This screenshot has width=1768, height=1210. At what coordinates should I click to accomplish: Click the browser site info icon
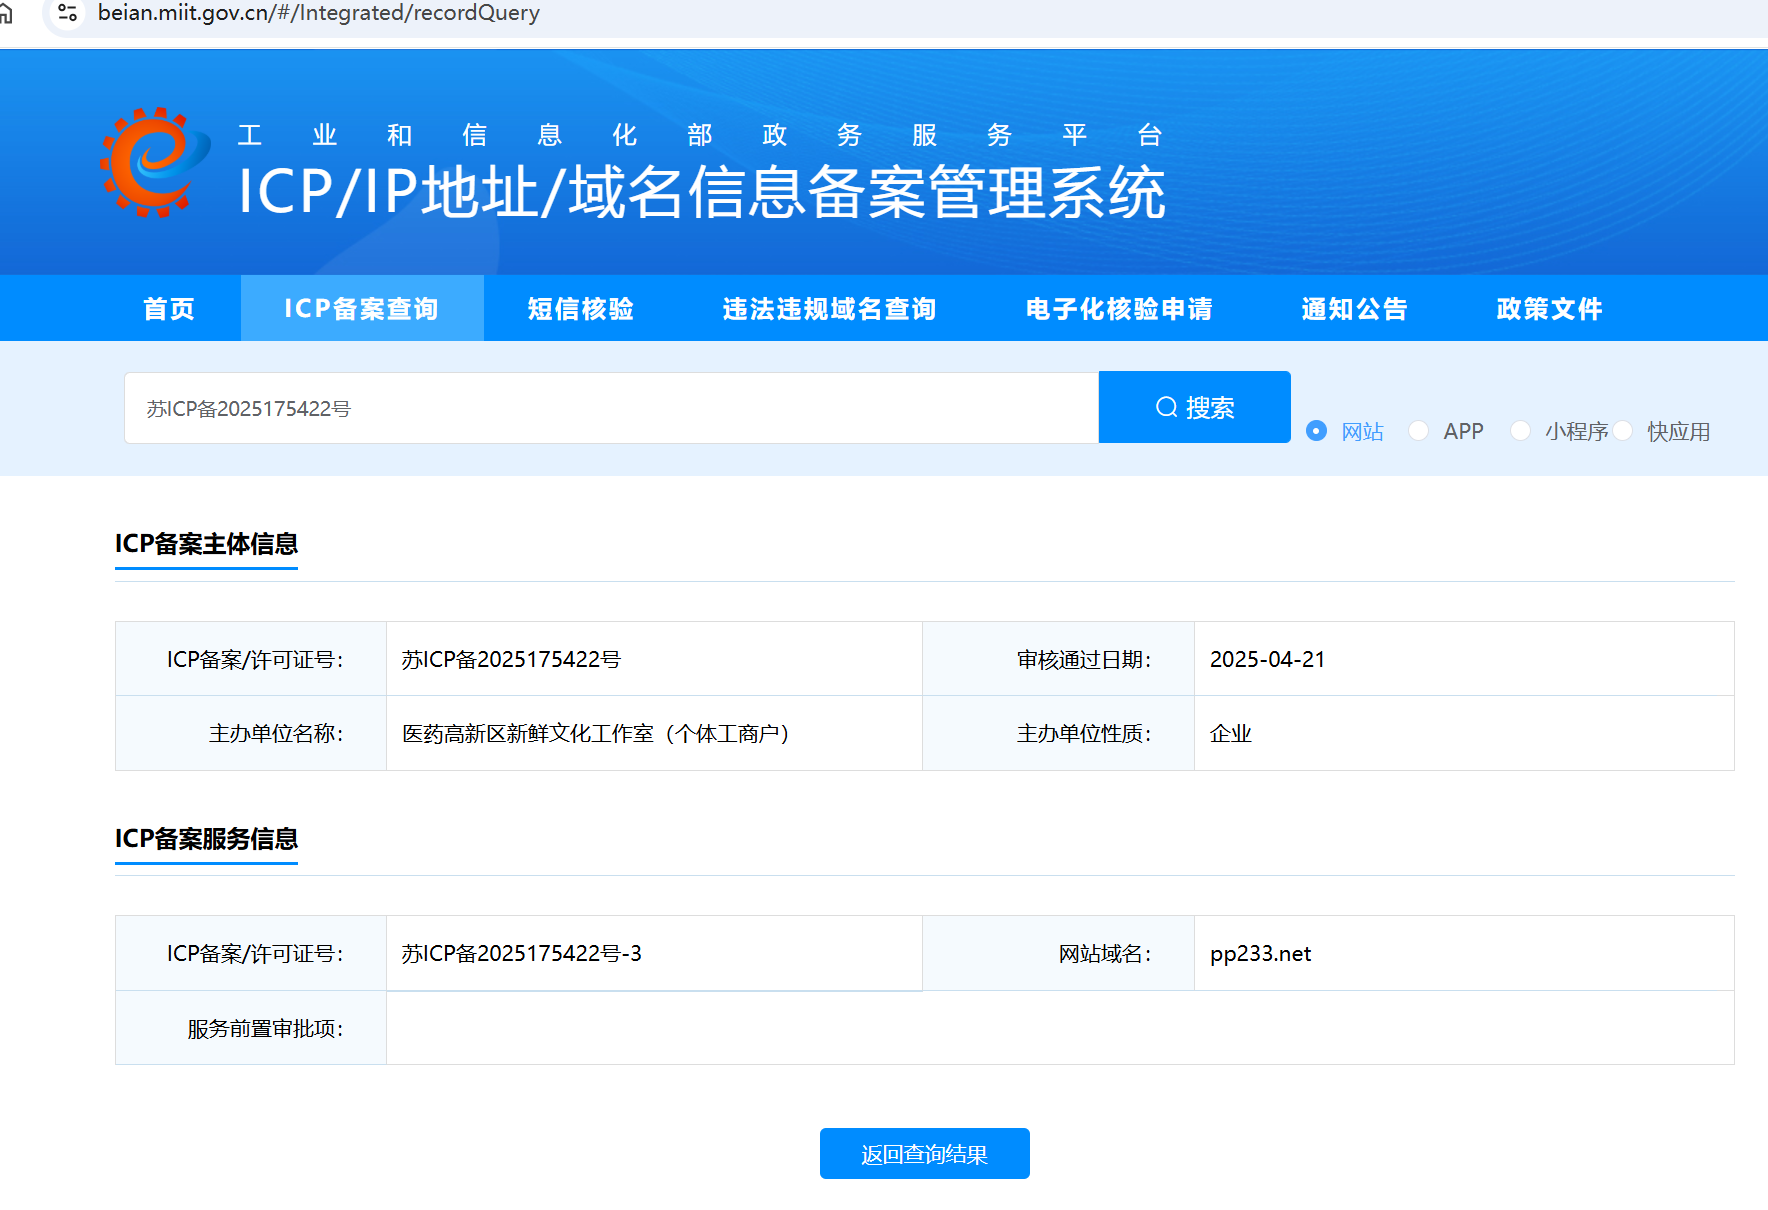point(67,13)
